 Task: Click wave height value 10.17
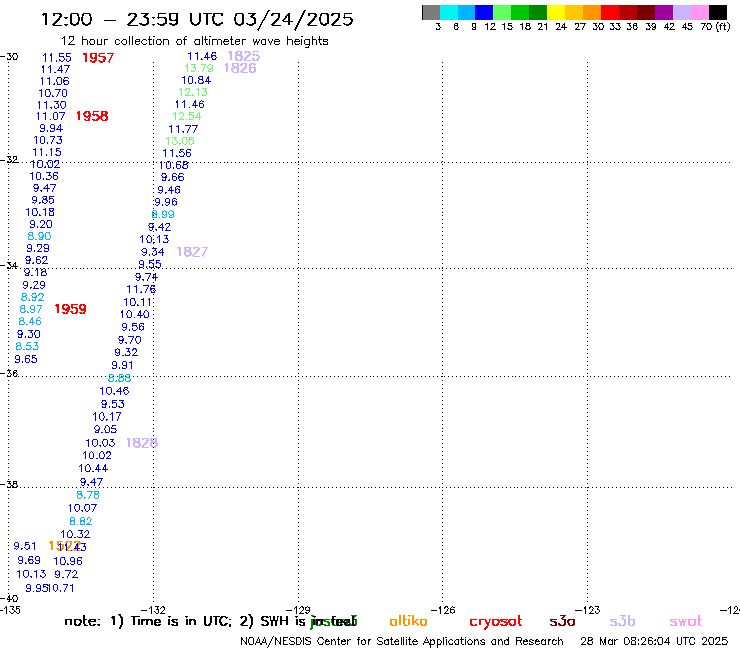pos(107,417)
